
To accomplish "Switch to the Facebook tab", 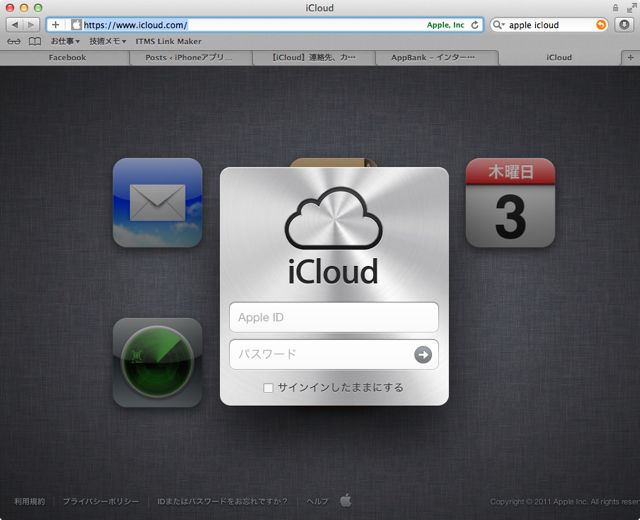I will click(x=67, y=58).
